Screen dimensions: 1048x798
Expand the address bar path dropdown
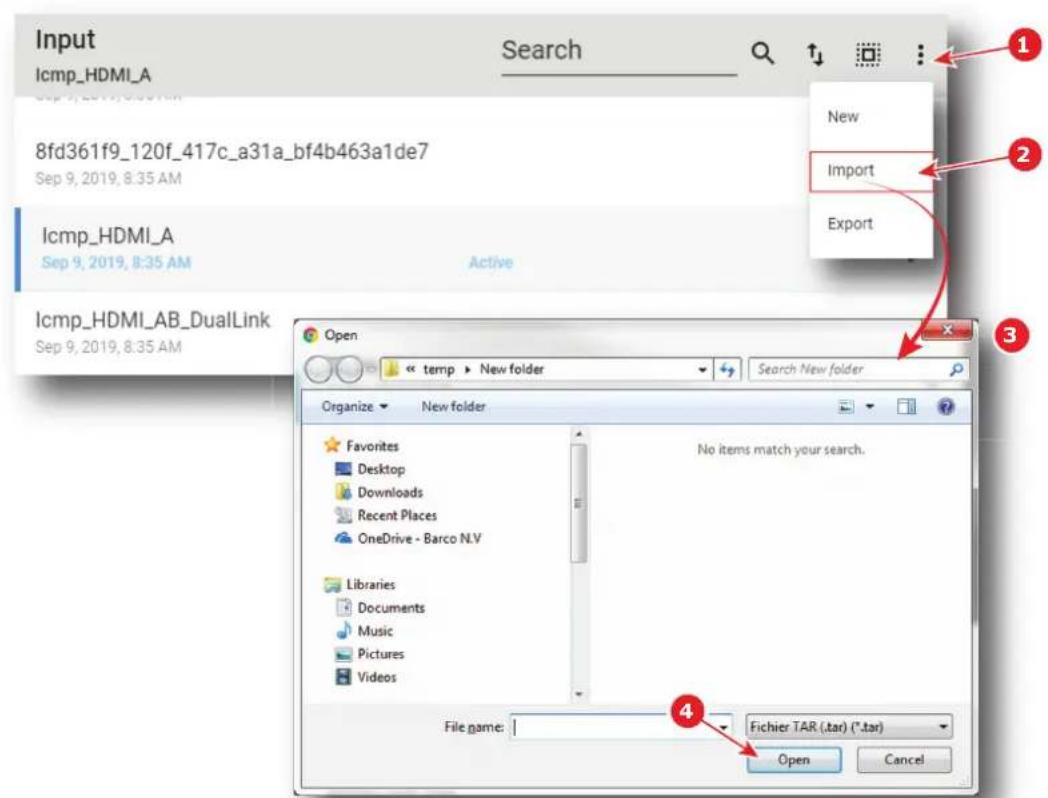(x=702, y=370)
